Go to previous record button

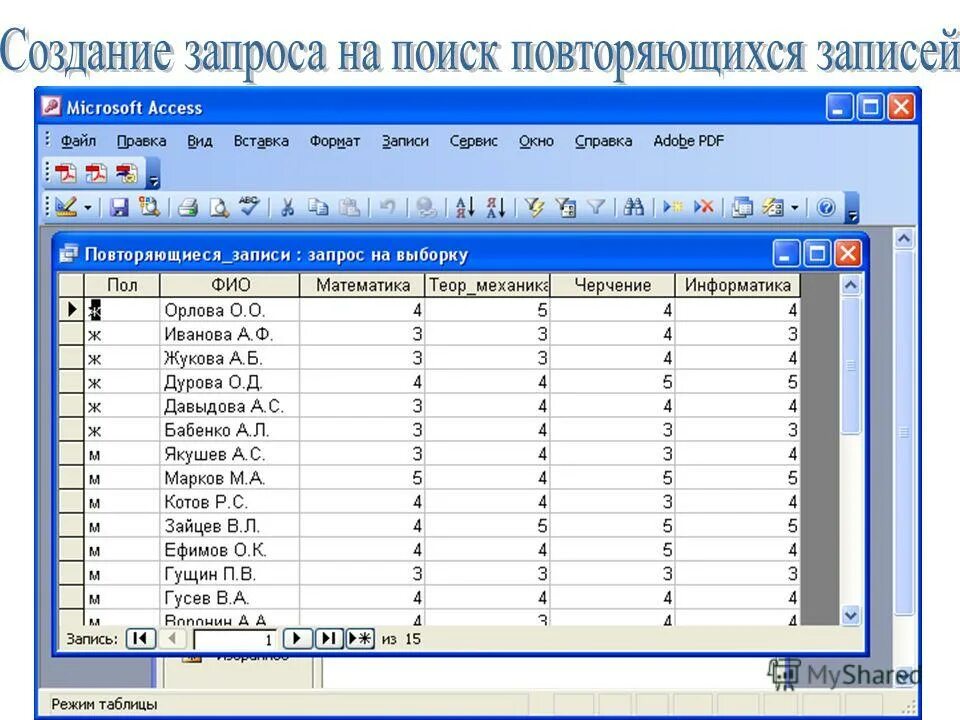click(x=173, y=639)
